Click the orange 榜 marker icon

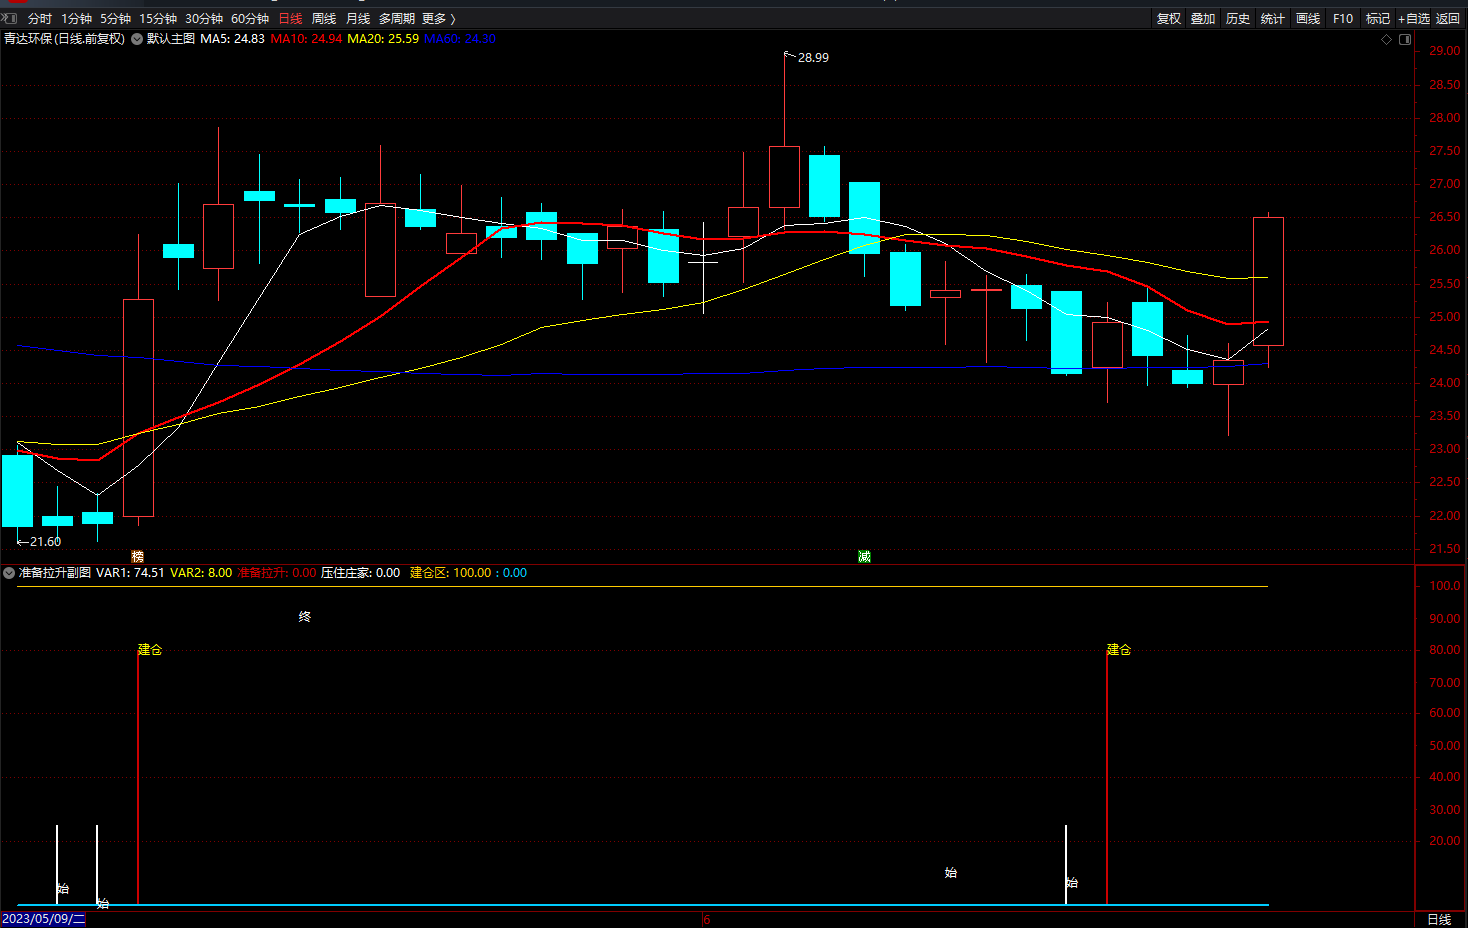tap(138, 556)
